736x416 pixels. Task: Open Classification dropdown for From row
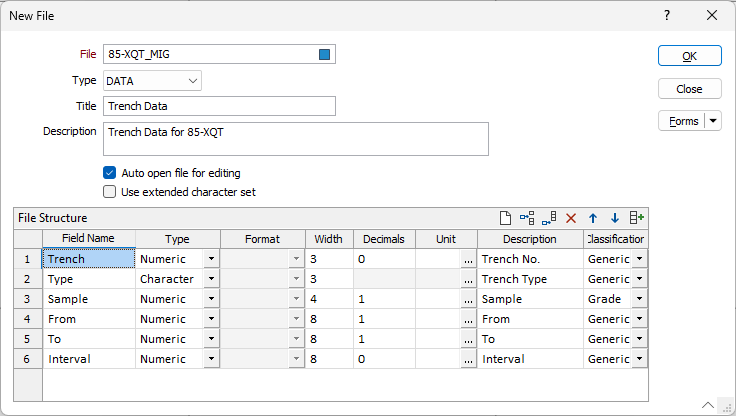click(639, 319)
